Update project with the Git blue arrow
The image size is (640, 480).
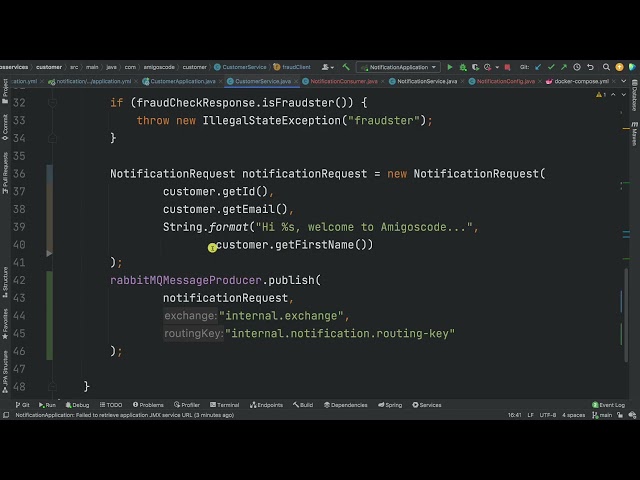pyautogui.click(x=538, y=67)
